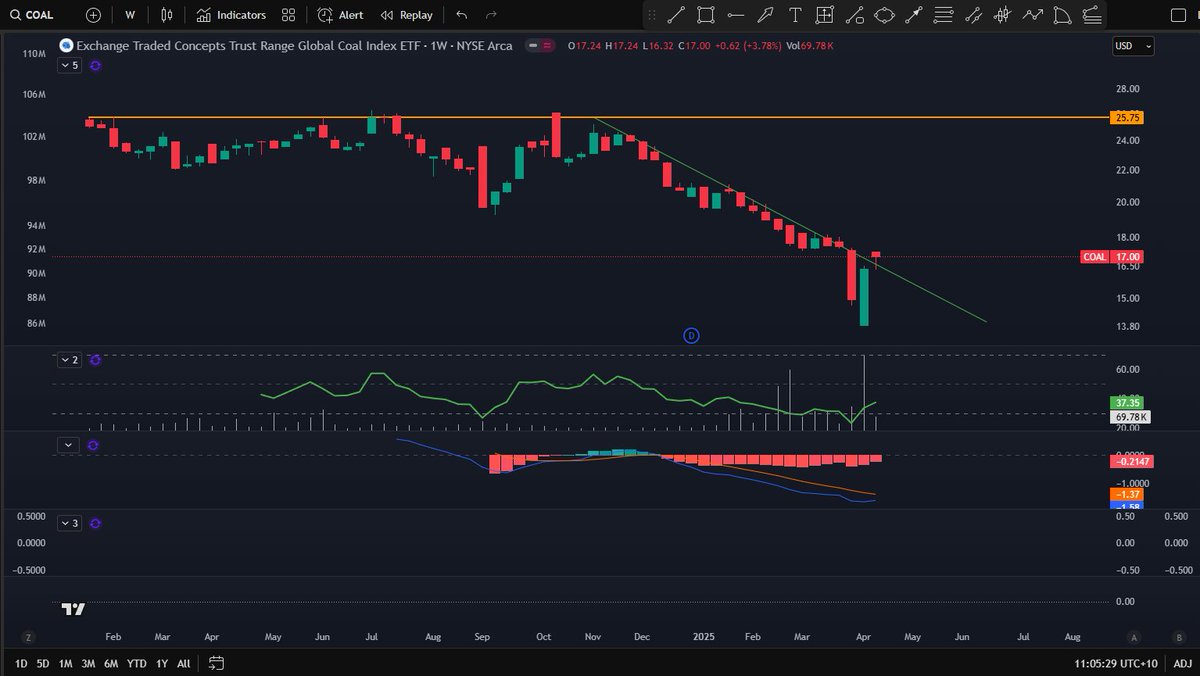Select the Horizontal Line drawing tool
Screen dimensions: 1200x676
point(736,15)
